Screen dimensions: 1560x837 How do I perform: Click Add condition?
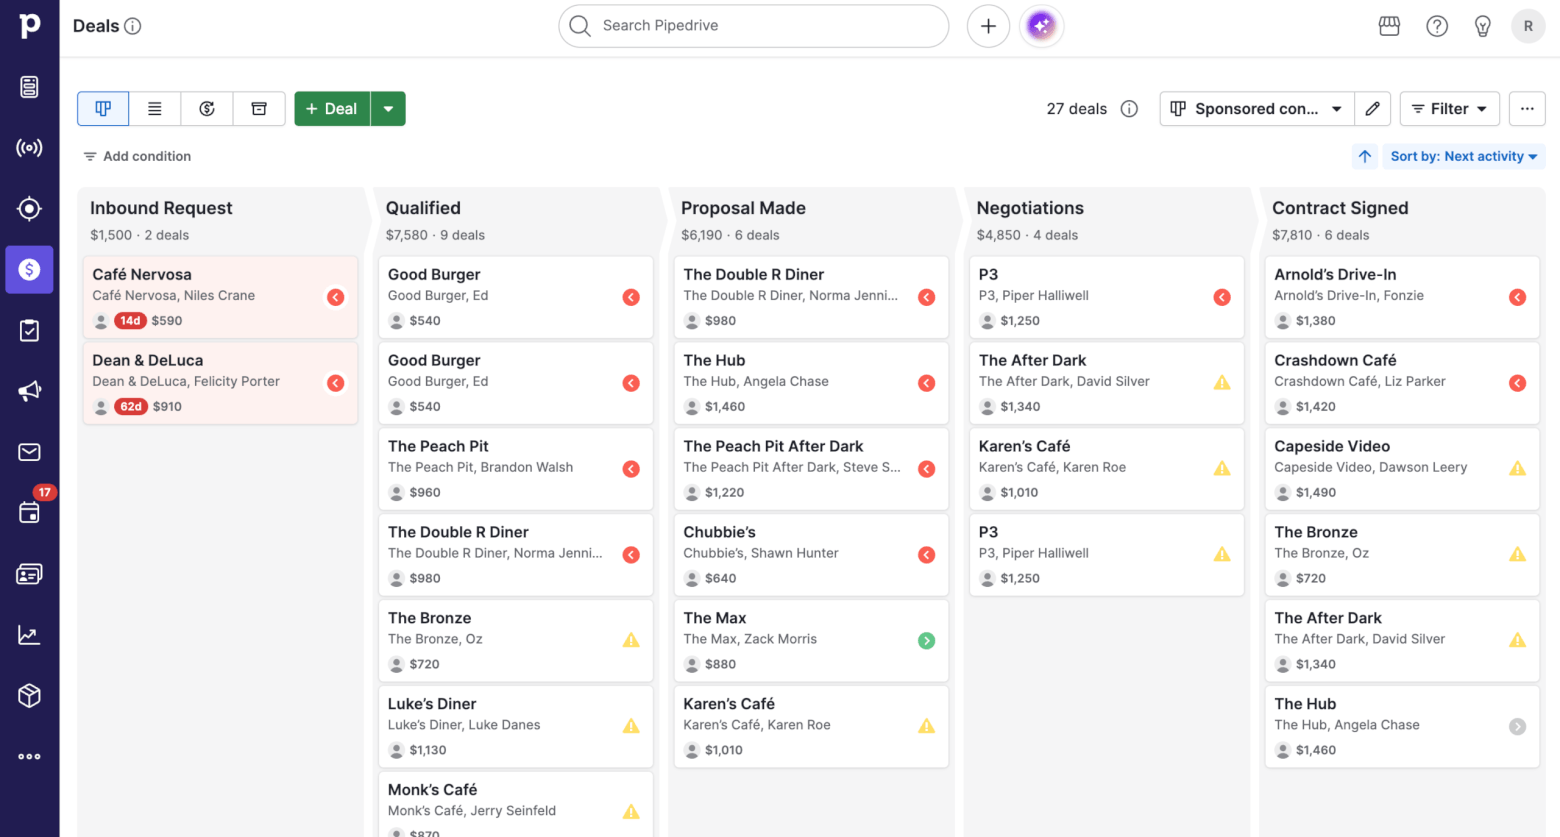(137, 156)
